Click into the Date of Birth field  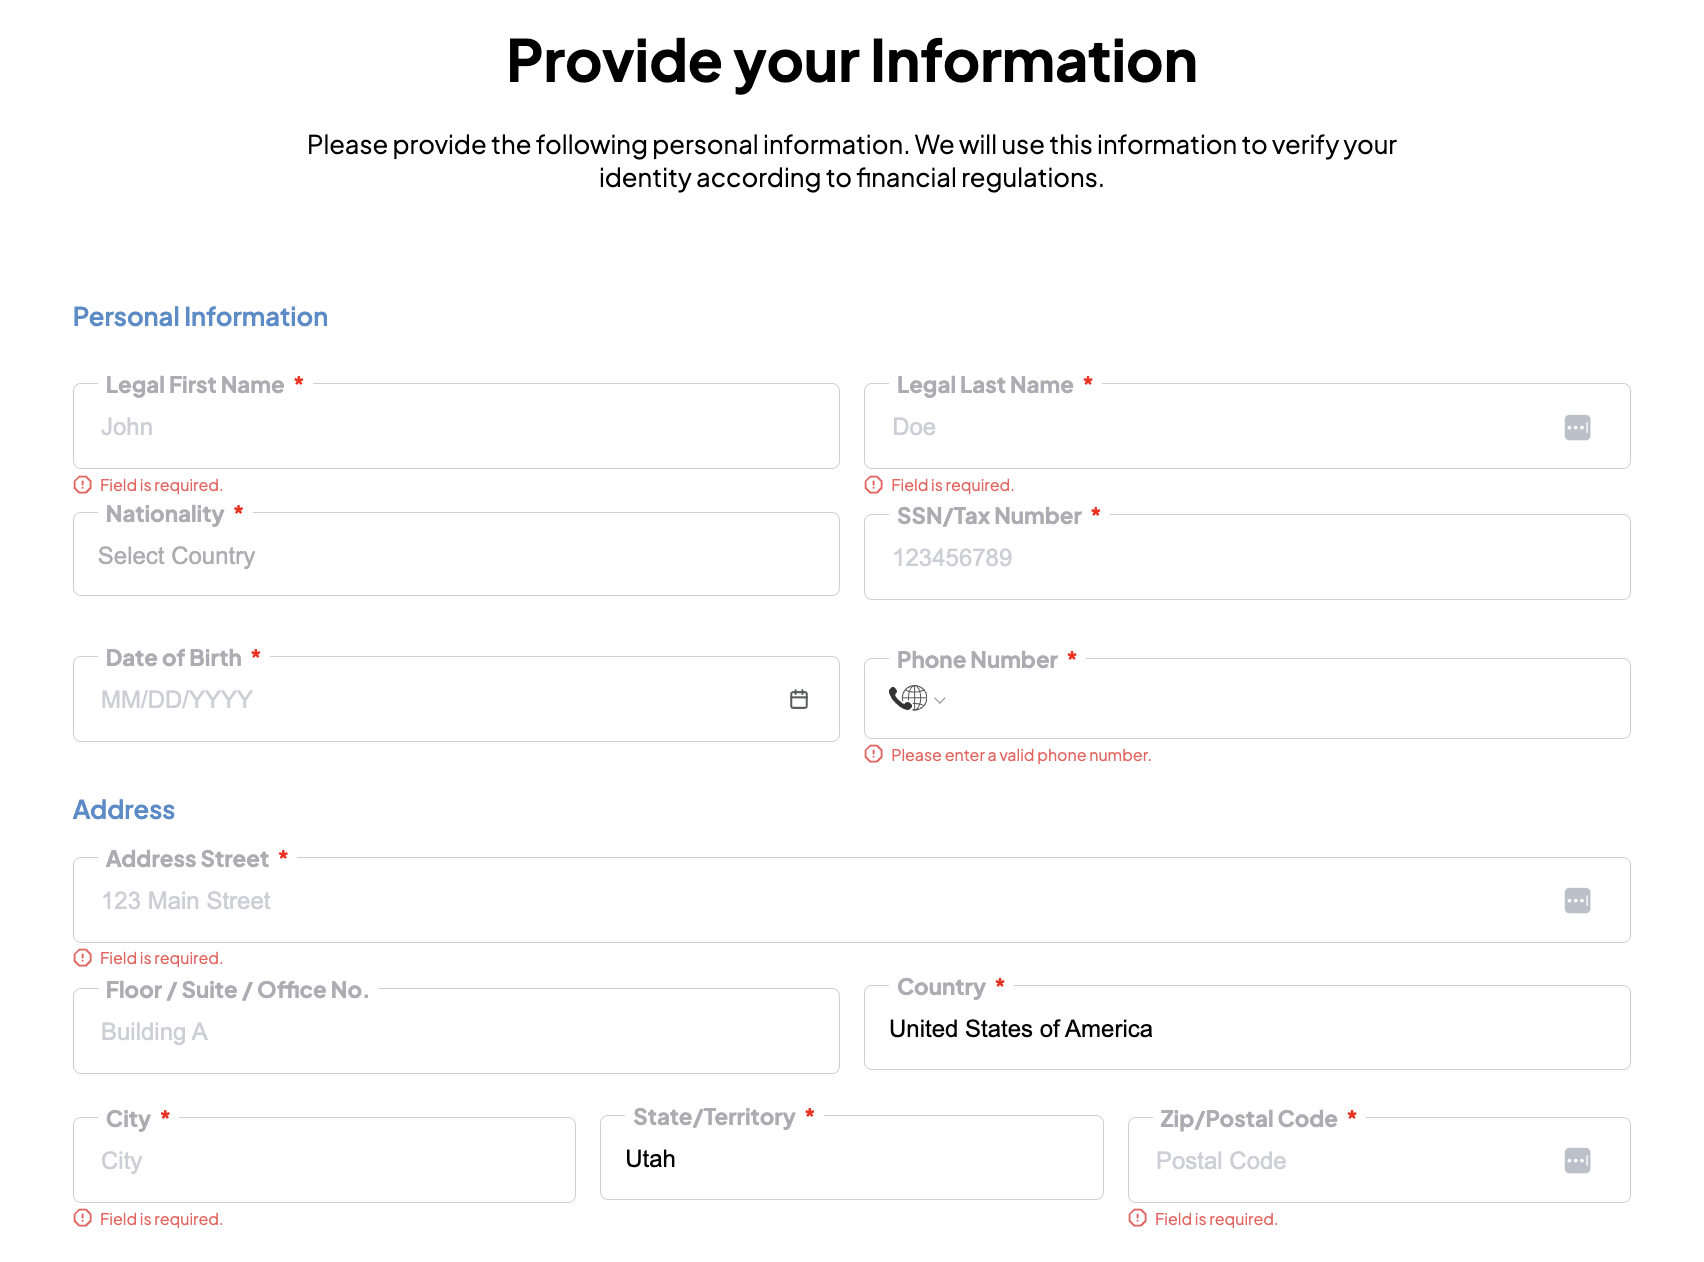pos(440,699)
